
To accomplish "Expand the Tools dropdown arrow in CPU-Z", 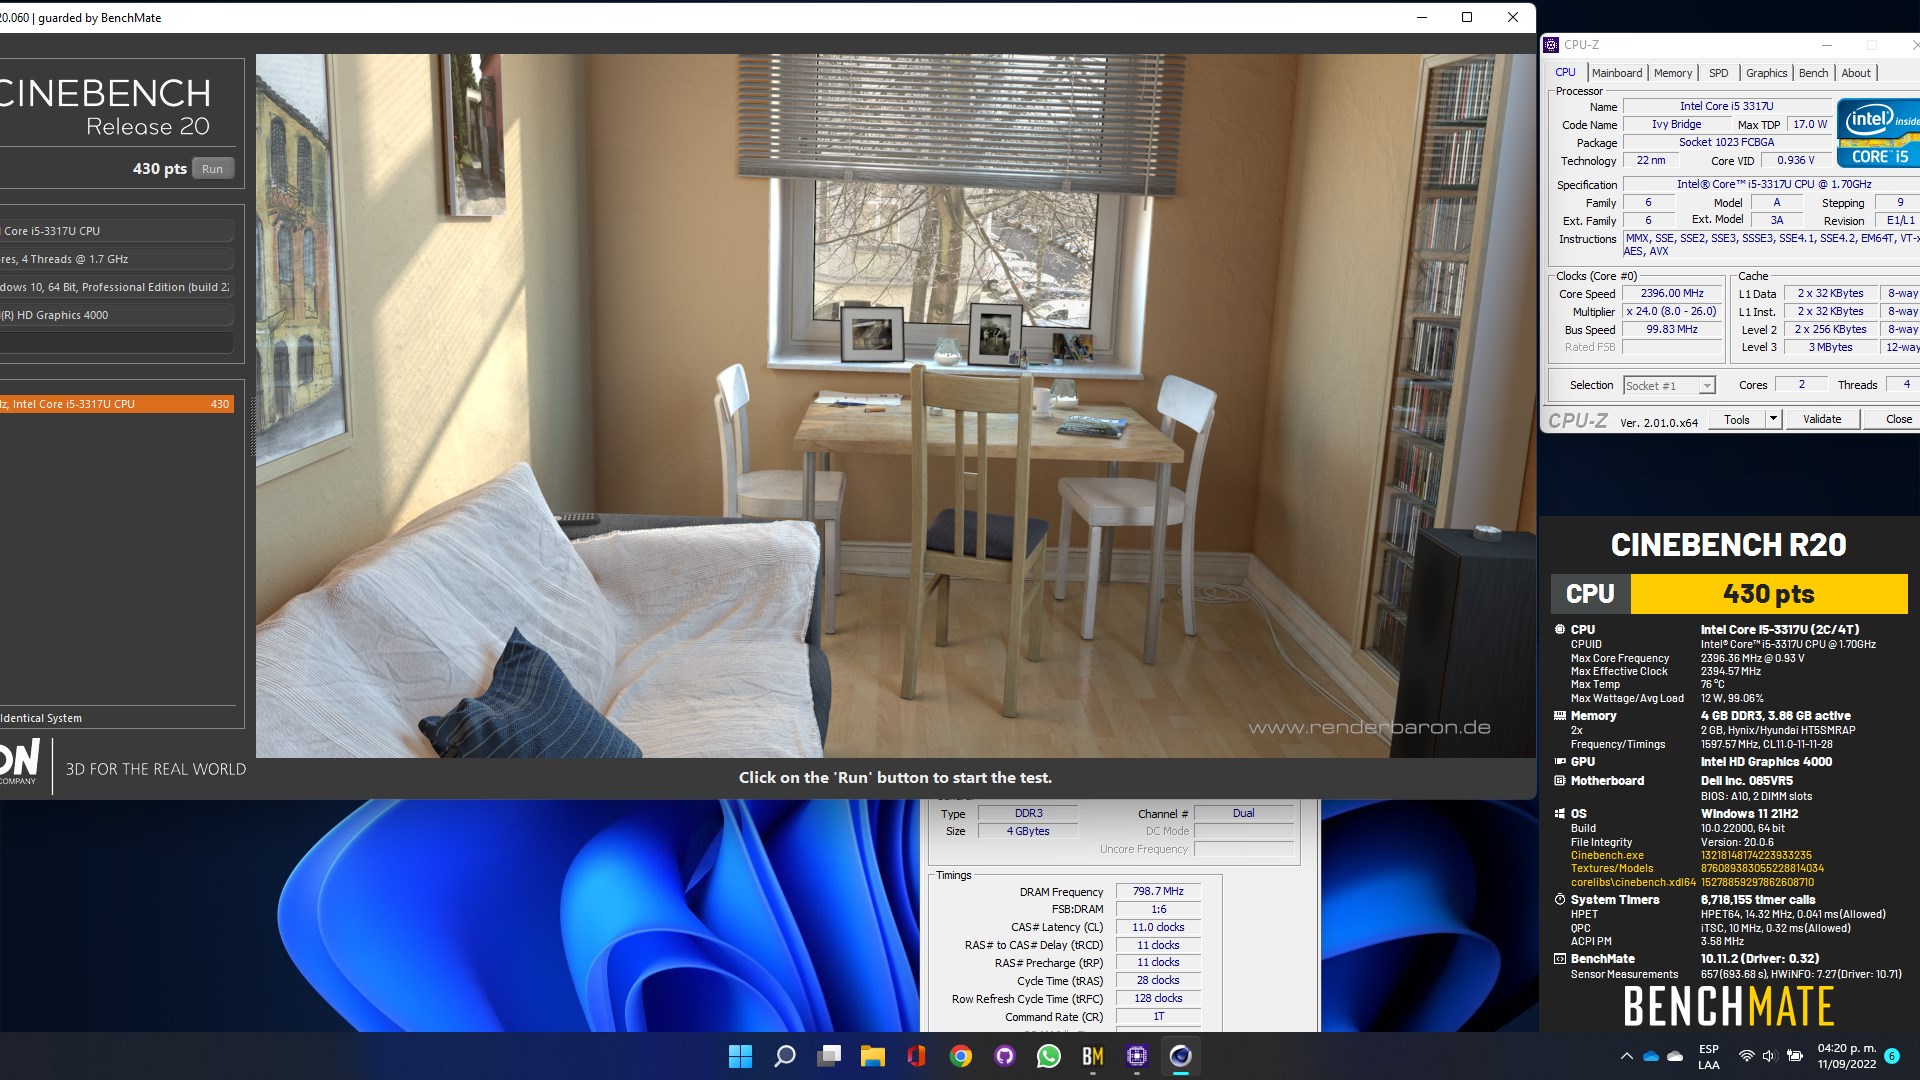I will tap(1774, 420).
